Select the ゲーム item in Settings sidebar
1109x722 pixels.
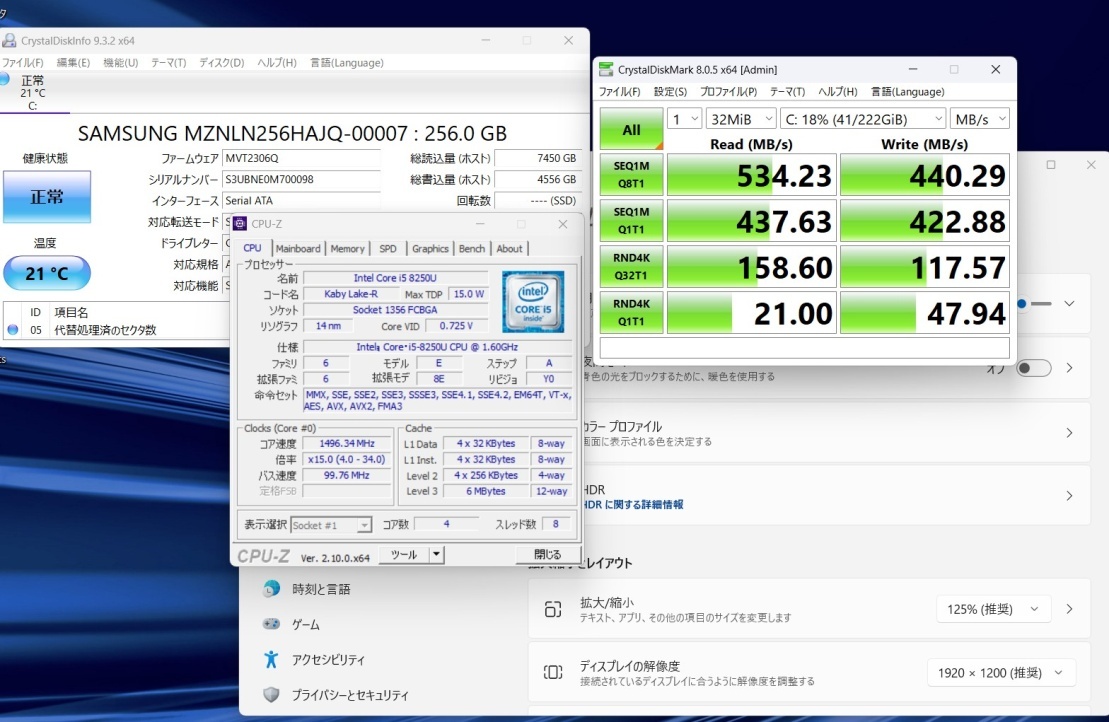point(306,624)
